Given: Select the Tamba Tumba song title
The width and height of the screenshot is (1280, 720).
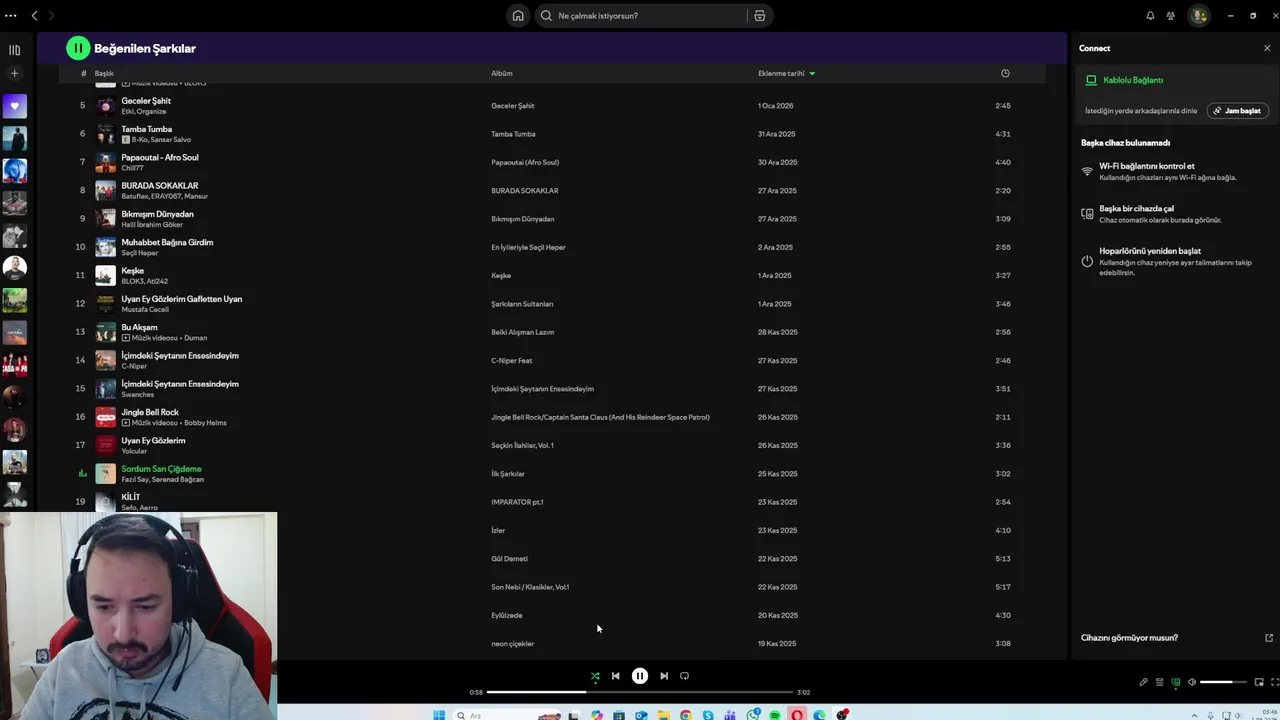Looking at the screenshot, I should click(x=147, y=129).
